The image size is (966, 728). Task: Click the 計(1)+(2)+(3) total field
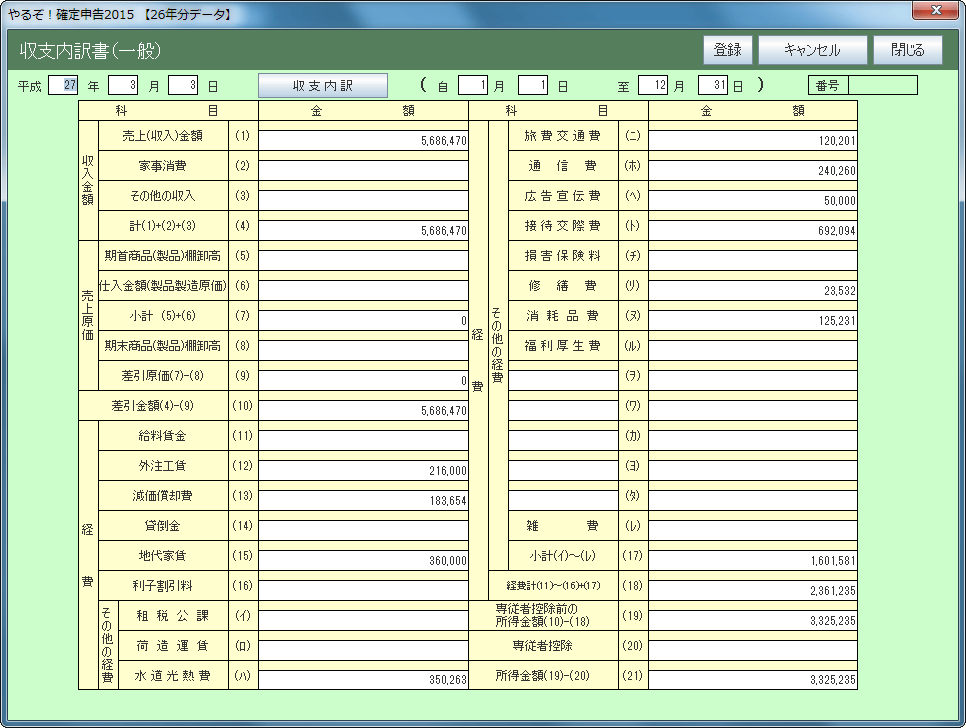click(x=363, y=230)
